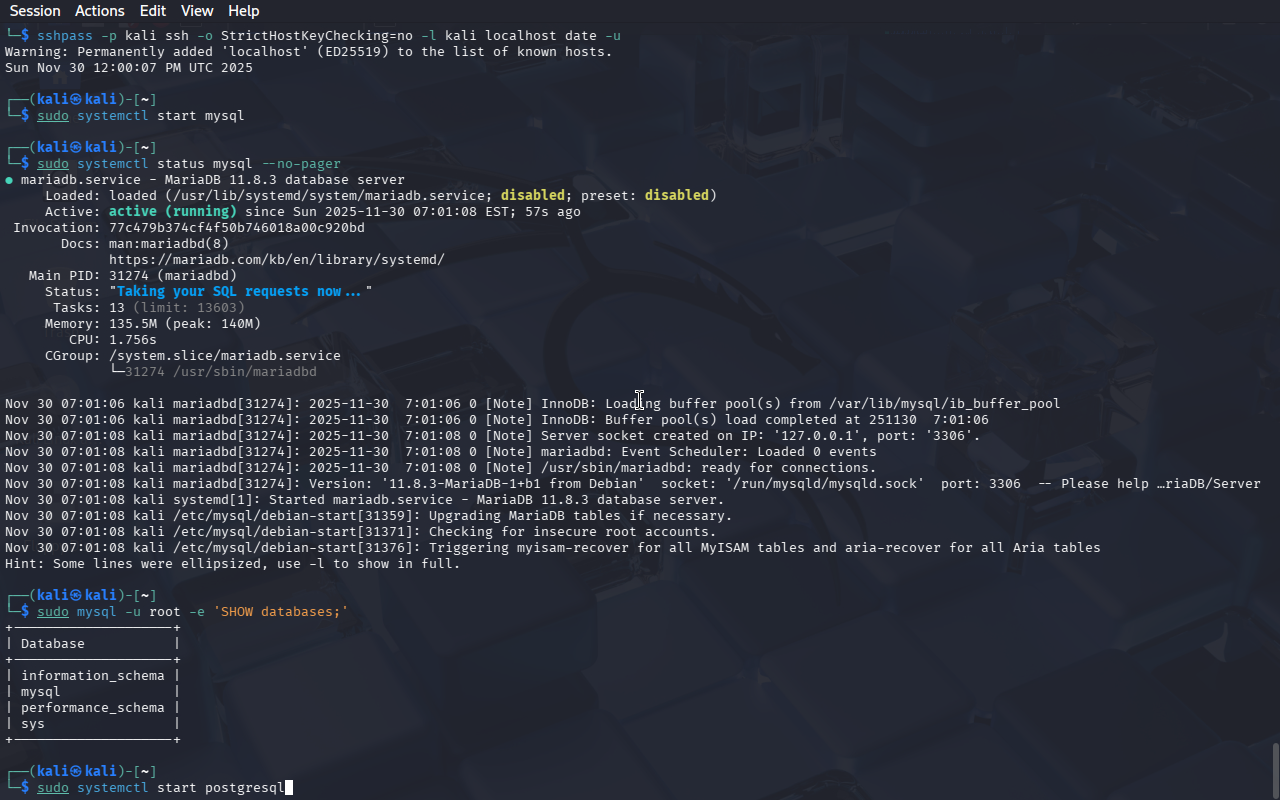
Task: Click the green "active (running)" status text
Action: [172, 212]
